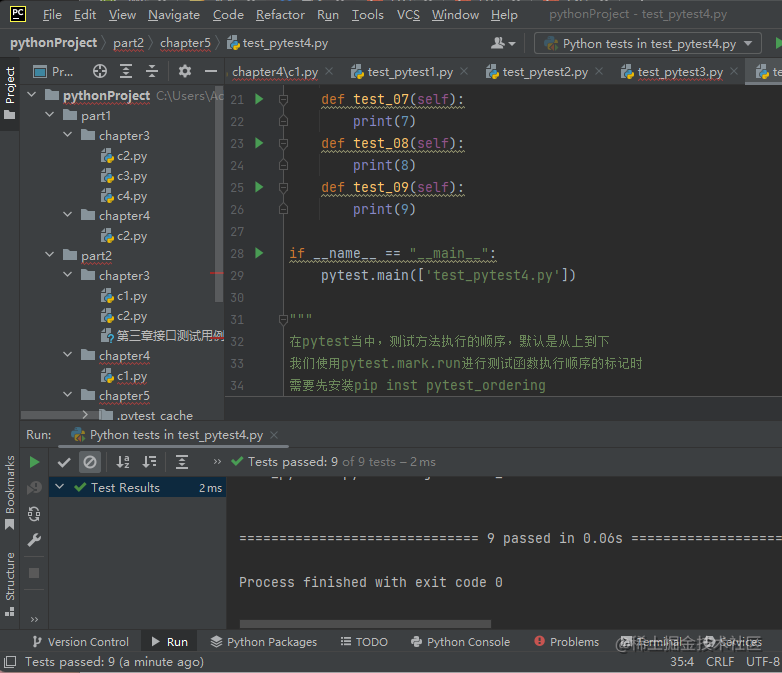Toggle Show Passed tests checkmark
The image size is (782, 673).
[64, 462]
